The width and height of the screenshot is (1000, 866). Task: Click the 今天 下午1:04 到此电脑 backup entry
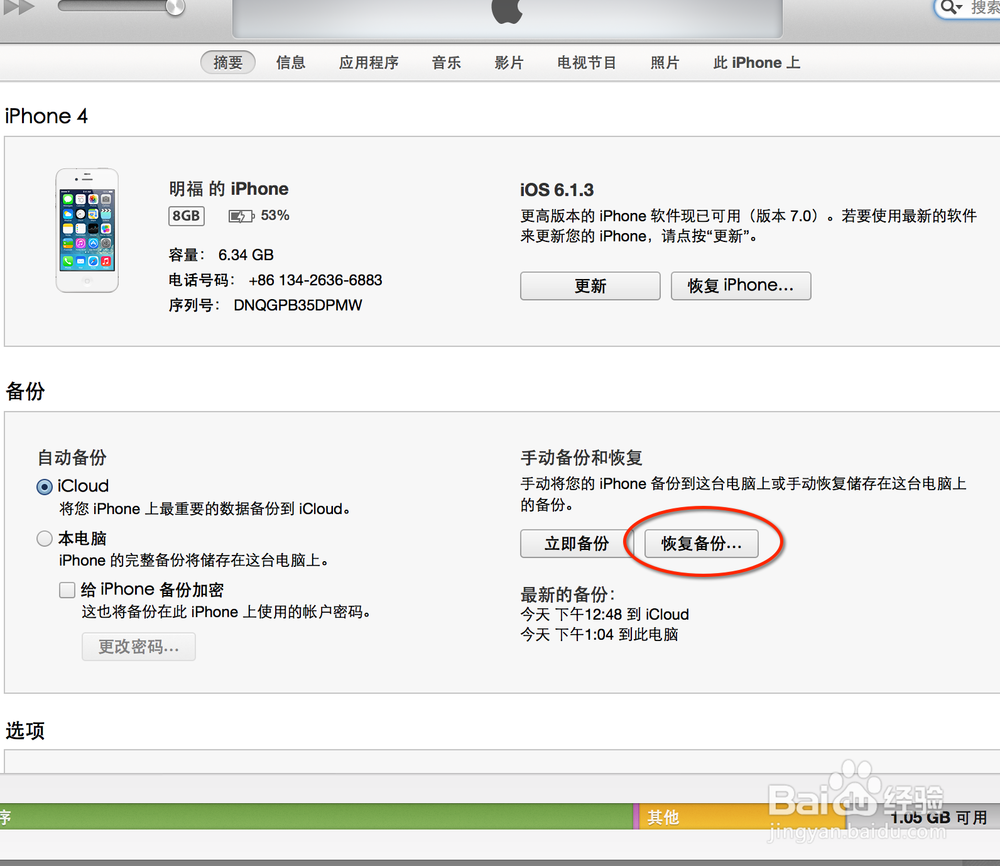coord(599,635)
